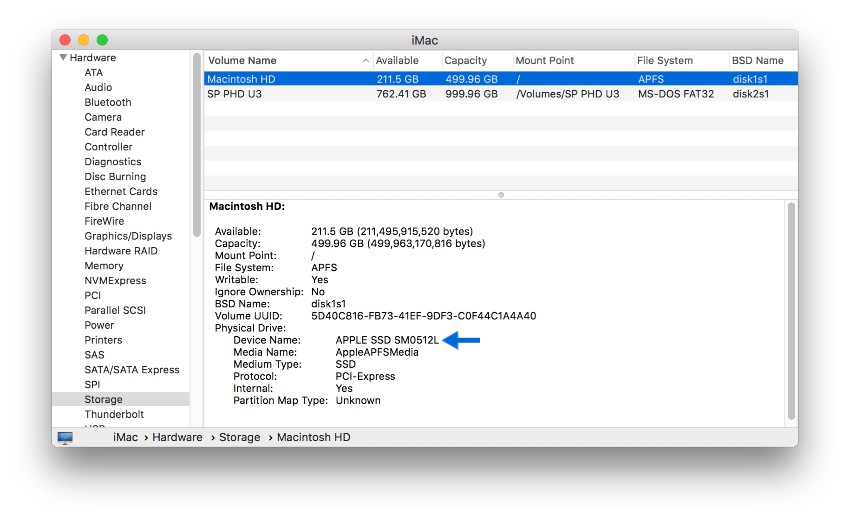Click the details pane vertical scrollbar
This screenshot has width=850, height=521.
pos(791,311)
